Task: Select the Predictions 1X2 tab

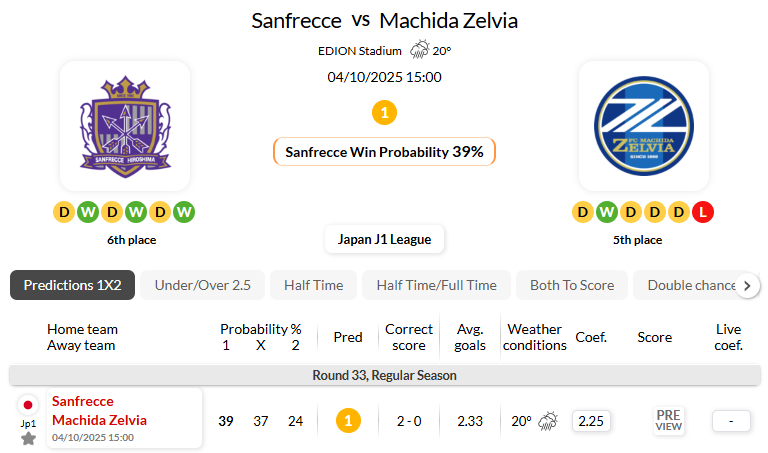Action: [x=72, y=285]
